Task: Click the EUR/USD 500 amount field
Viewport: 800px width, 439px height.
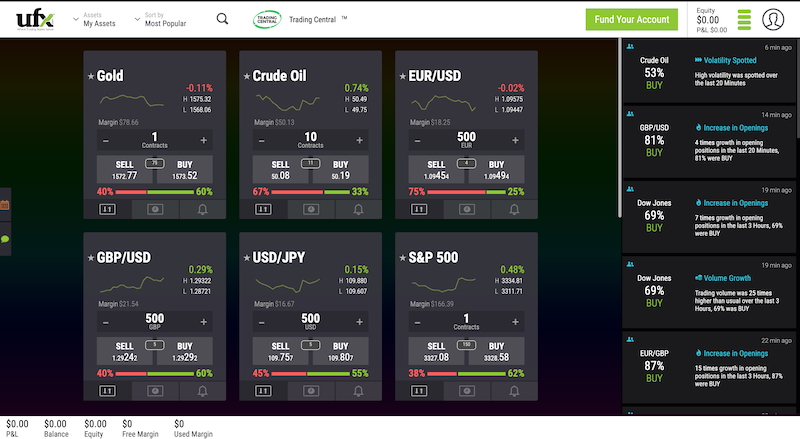Action: tap(466, 140)
